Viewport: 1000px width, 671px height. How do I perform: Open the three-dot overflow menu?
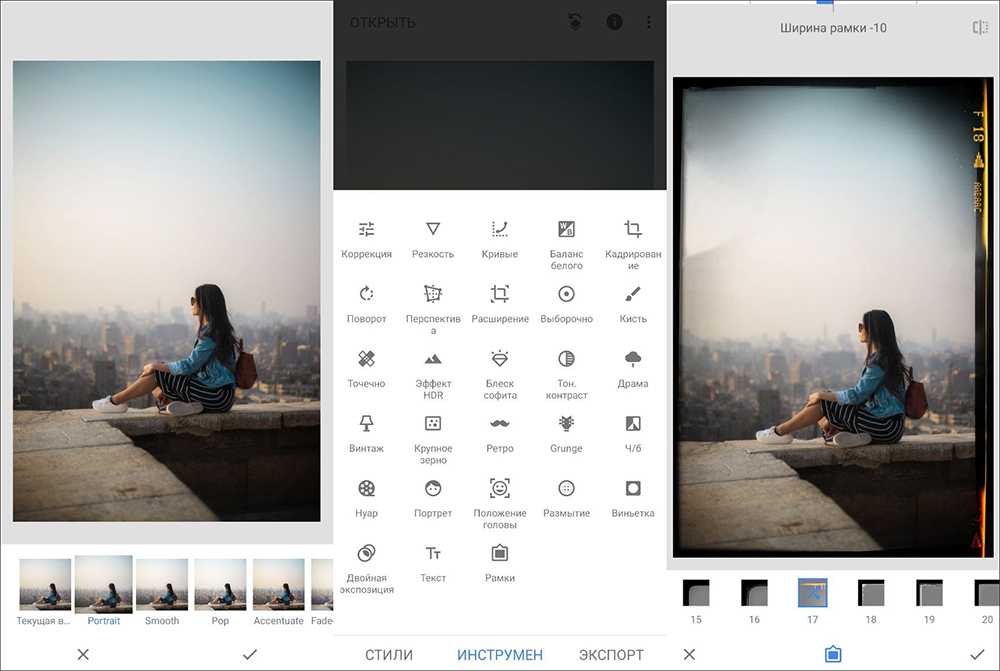coord(648,22)
